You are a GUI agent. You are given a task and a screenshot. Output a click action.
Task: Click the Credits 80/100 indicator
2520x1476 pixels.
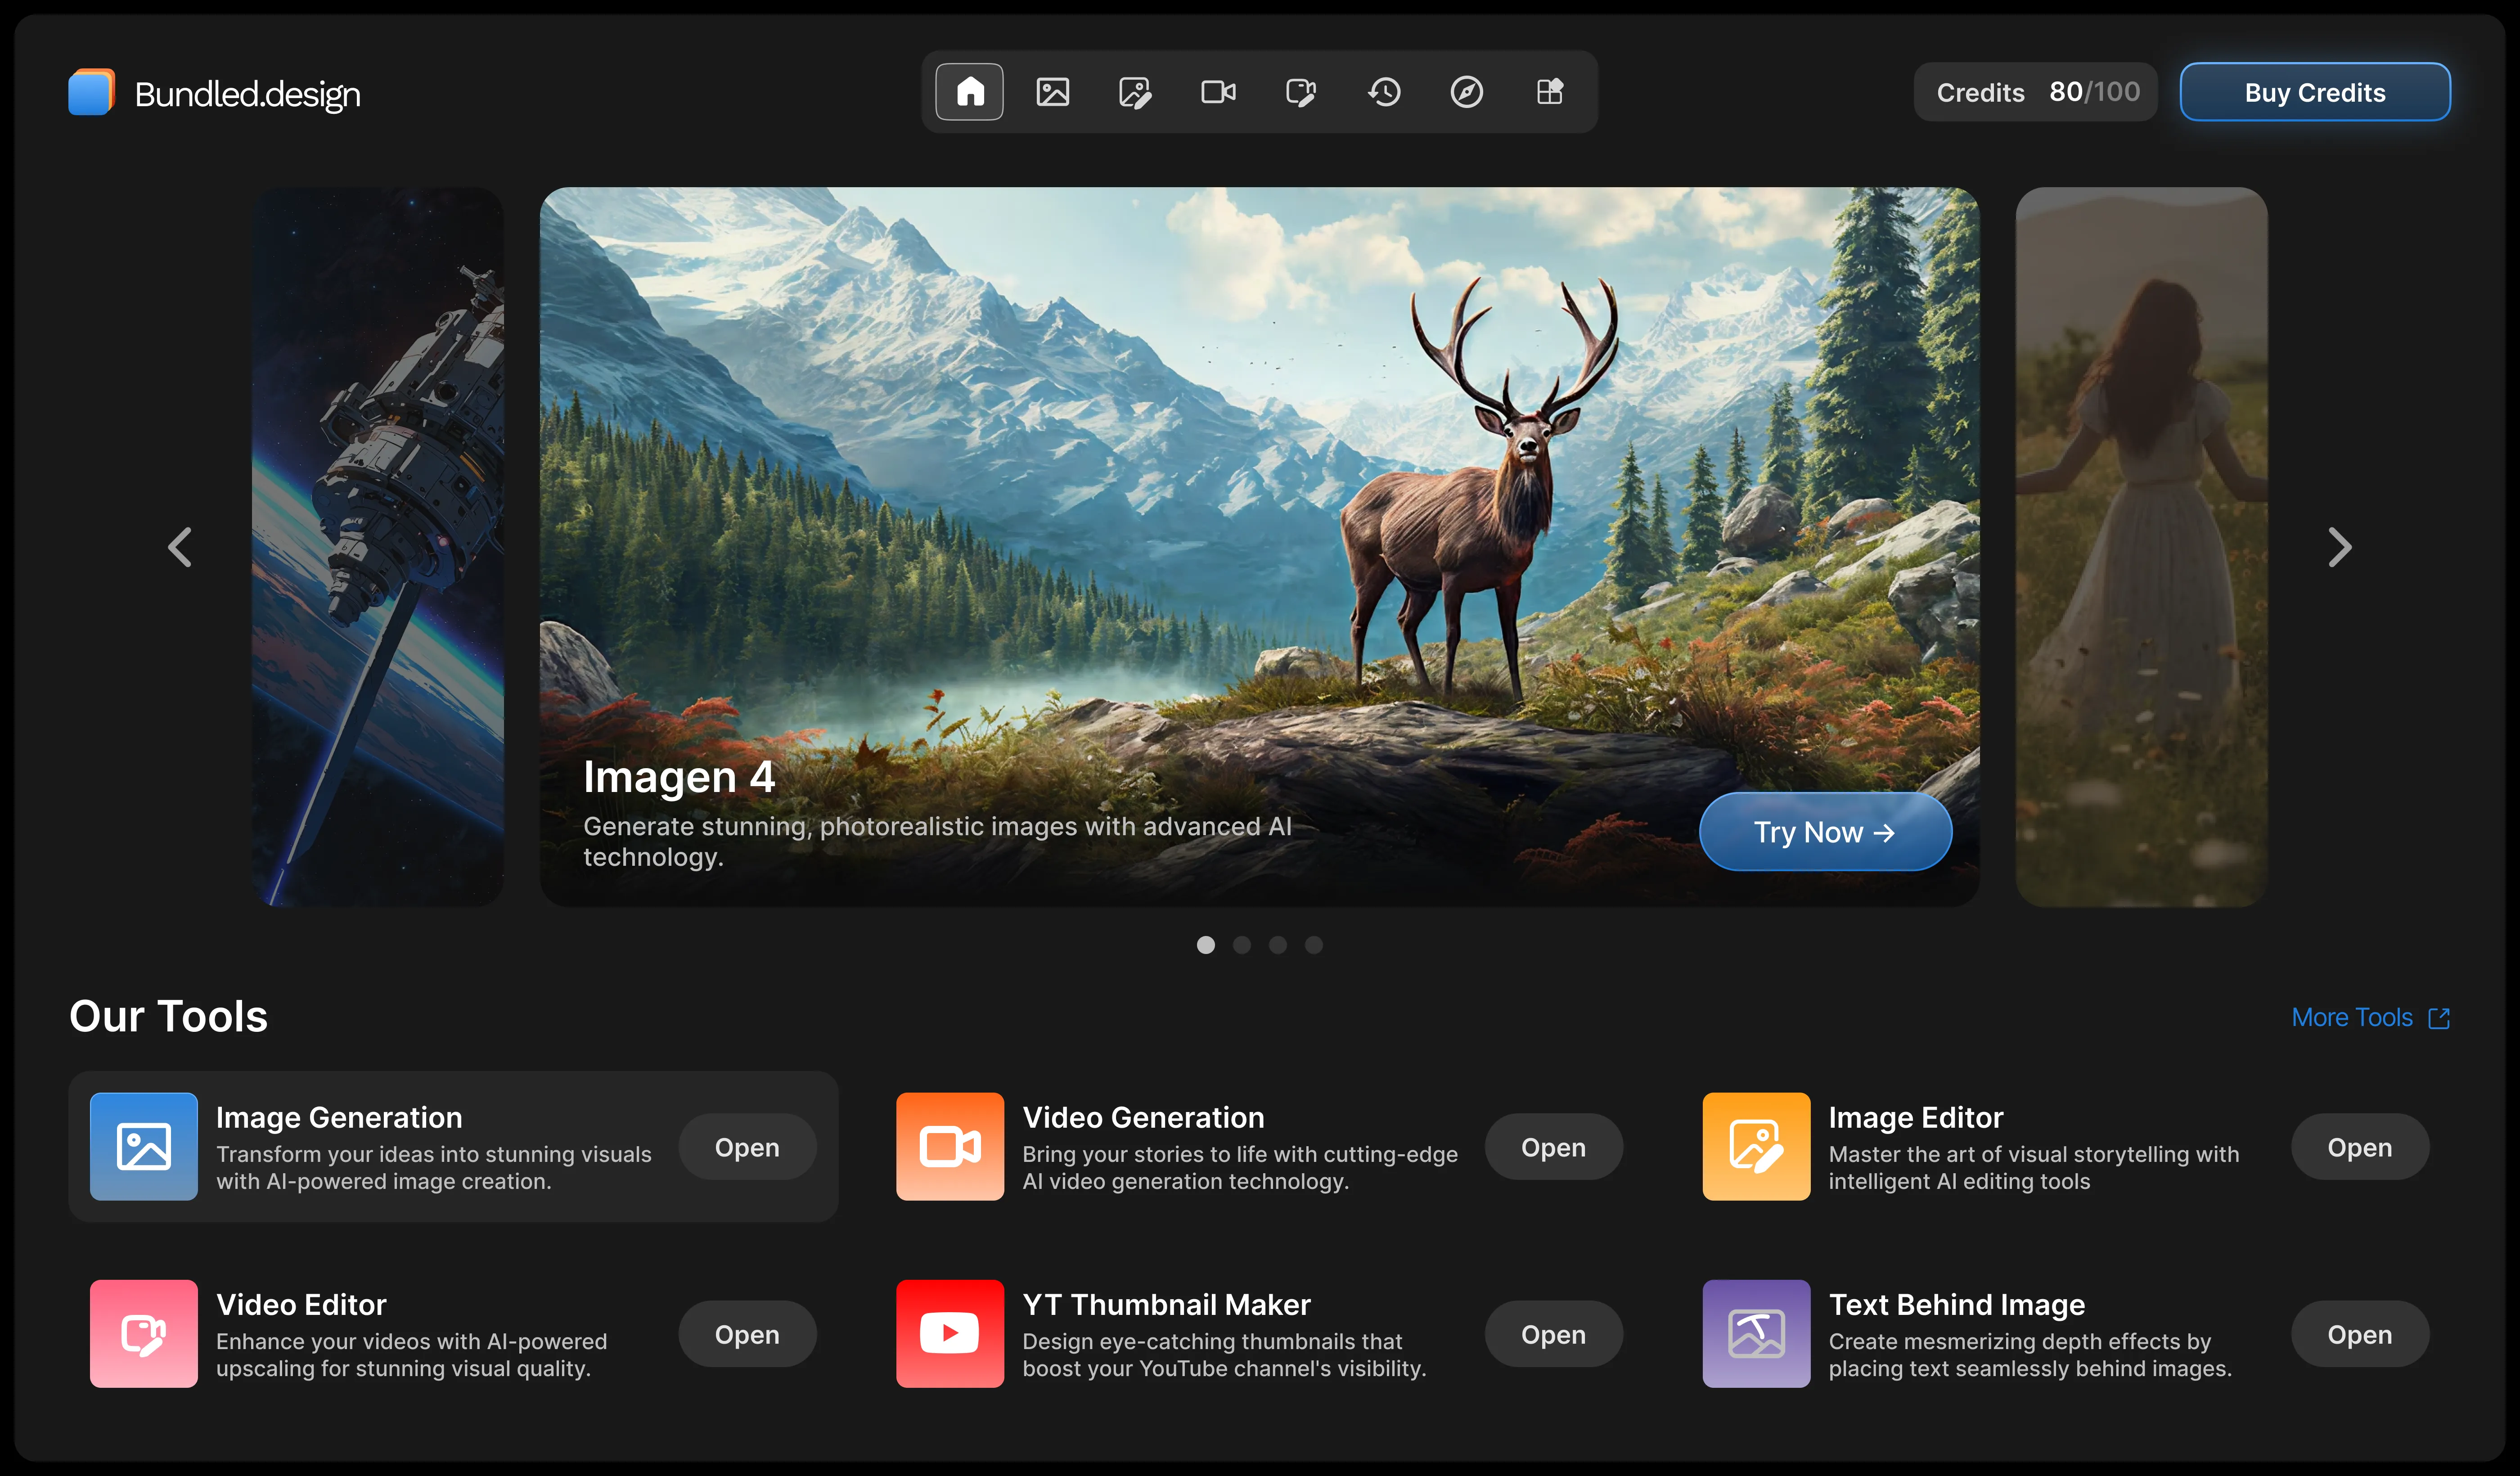pyautogui.click(x=2036, y=92)
